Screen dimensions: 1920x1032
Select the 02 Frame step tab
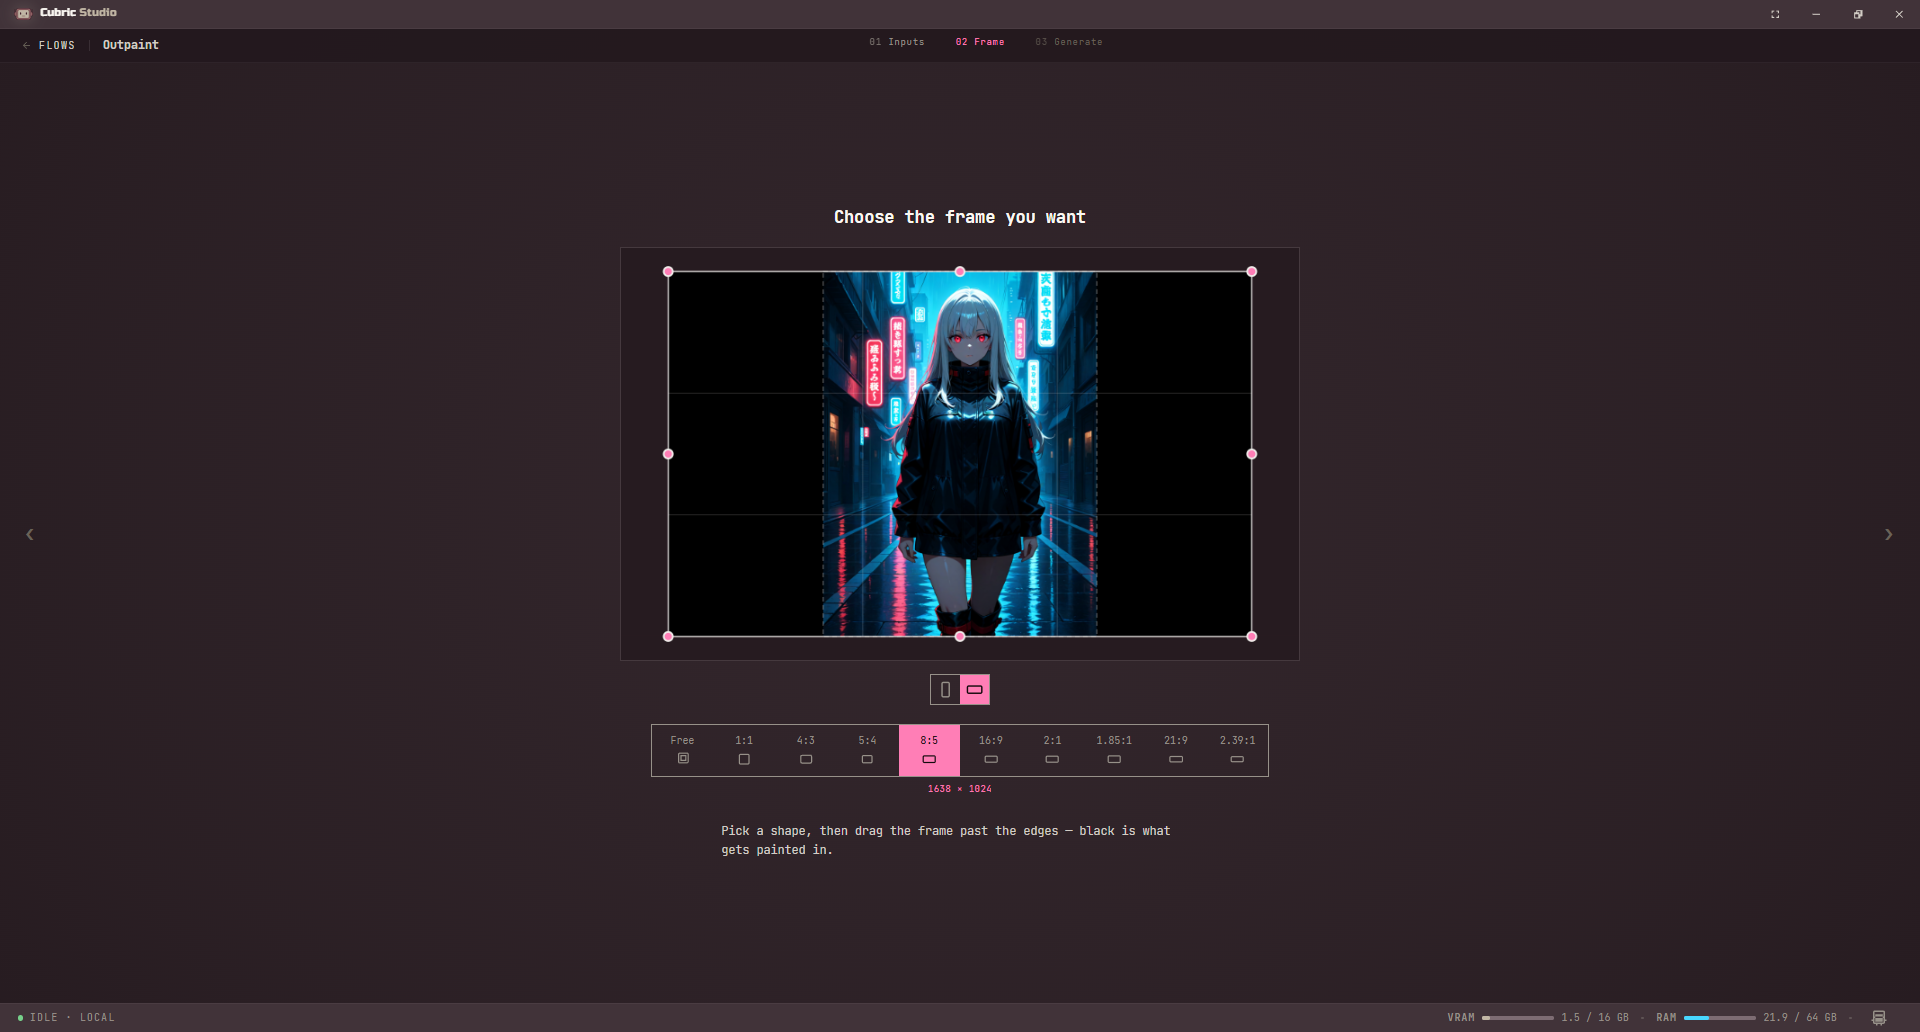979,42
